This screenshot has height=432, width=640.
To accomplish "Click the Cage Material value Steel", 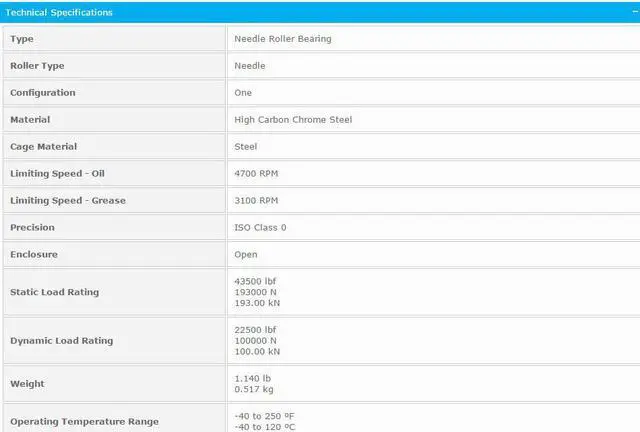I will click(246, 147).
